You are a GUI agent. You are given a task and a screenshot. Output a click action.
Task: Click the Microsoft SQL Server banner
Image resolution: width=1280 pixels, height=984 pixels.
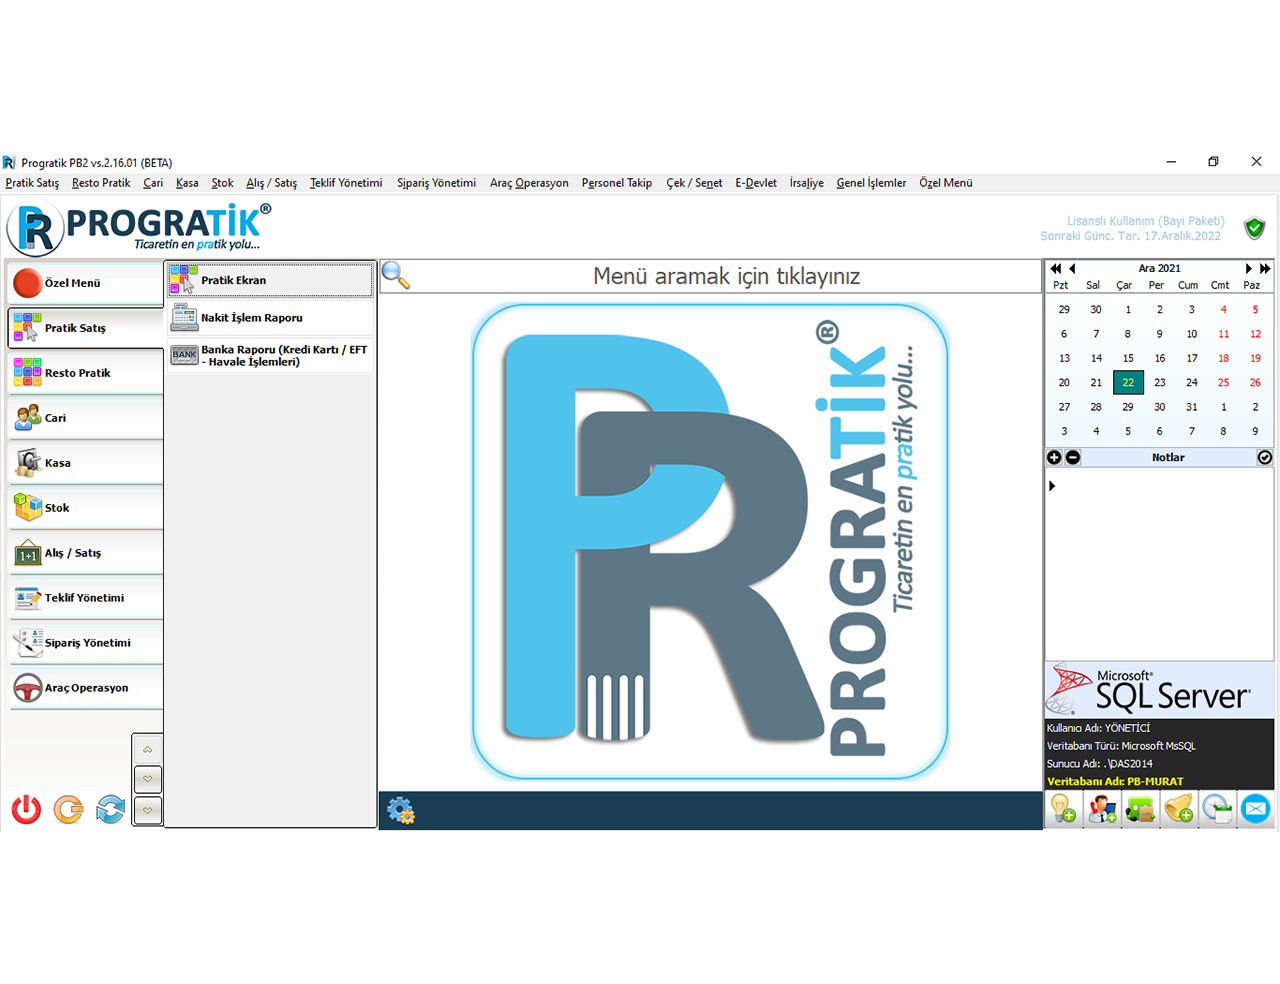[x=1160, y=690]
